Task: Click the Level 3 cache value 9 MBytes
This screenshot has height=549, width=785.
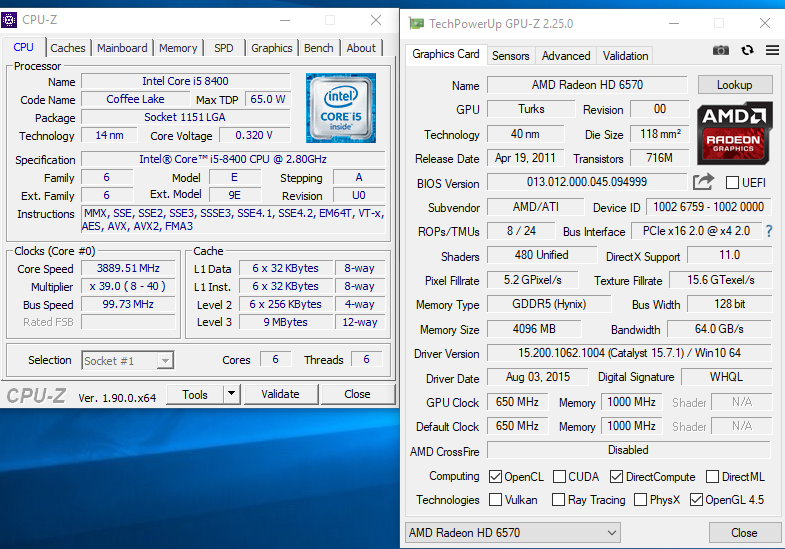Action: click(x=286, y=322)
